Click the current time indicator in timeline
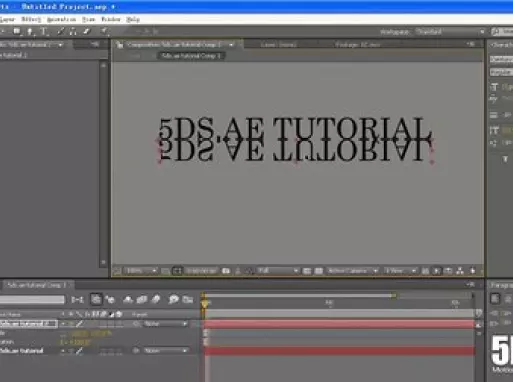The image size is (513, 382). [205, 303]
